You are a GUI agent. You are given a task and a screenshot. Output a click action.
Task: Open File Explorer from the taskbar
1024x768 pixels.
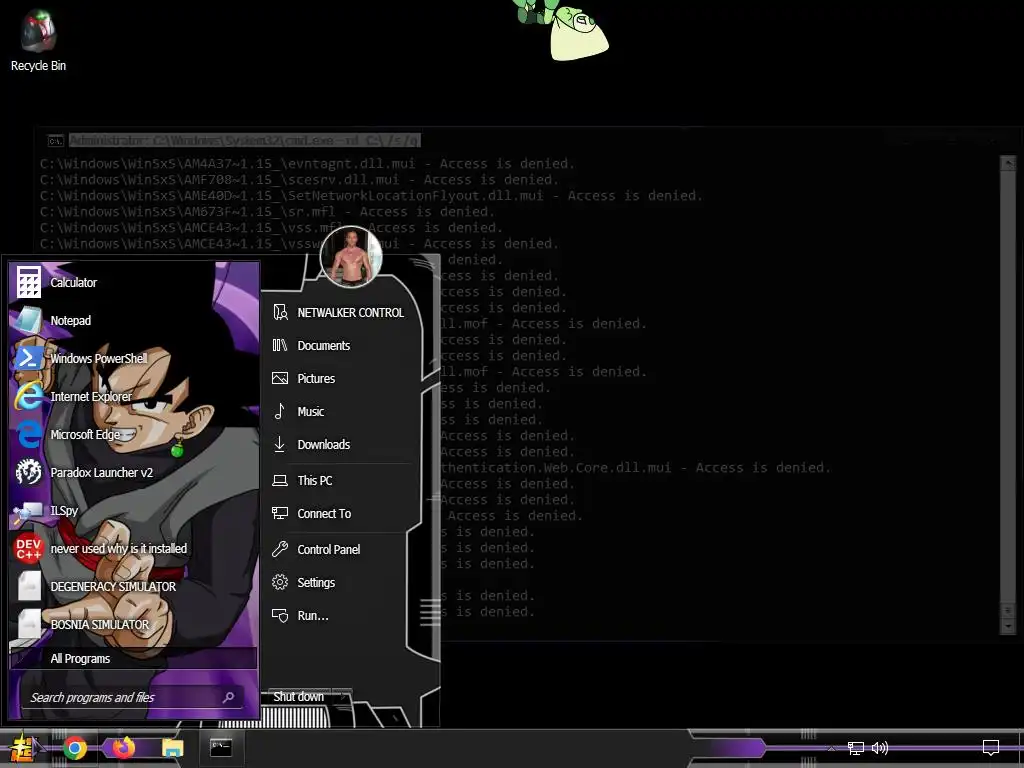coord(173,748)
